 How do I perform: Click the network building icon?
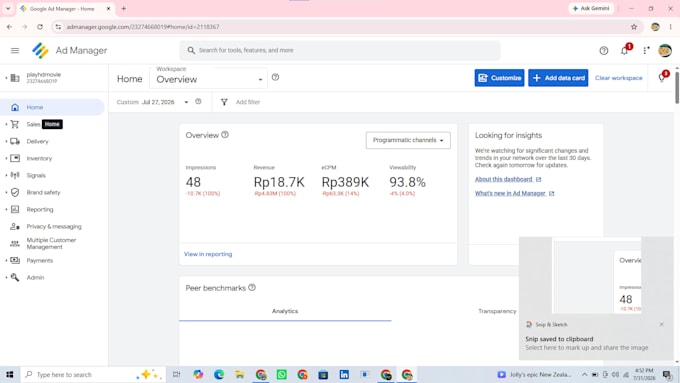pos(15,78)
